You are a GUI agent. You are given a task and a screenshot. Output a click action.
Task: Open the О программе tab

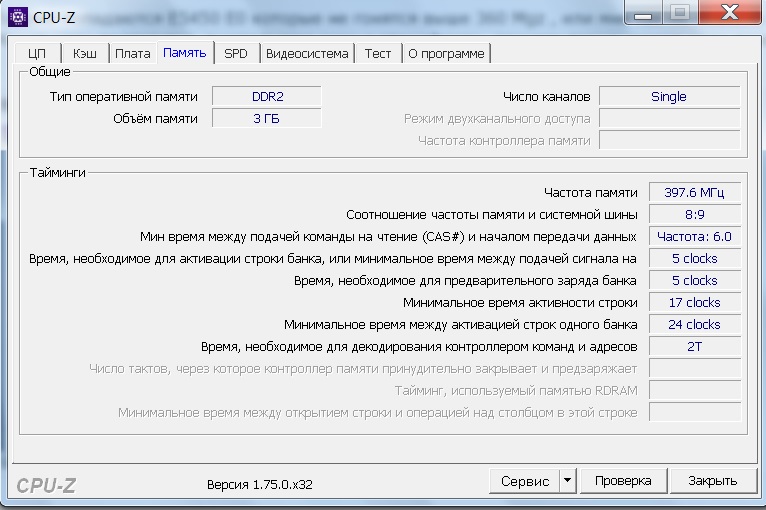(446, 53)
